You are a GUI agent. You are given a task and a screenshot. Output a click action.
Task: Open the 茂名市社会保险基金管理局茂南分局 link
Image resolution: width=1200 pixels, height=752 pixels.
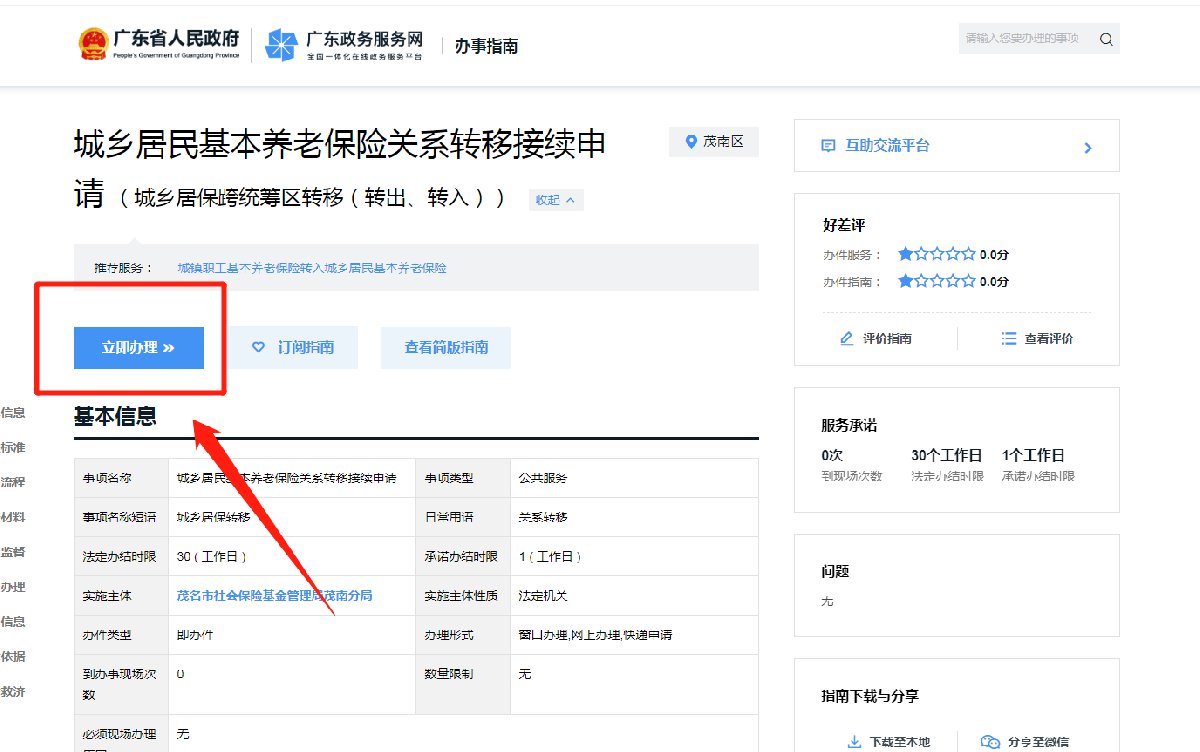tap(274, 595)
